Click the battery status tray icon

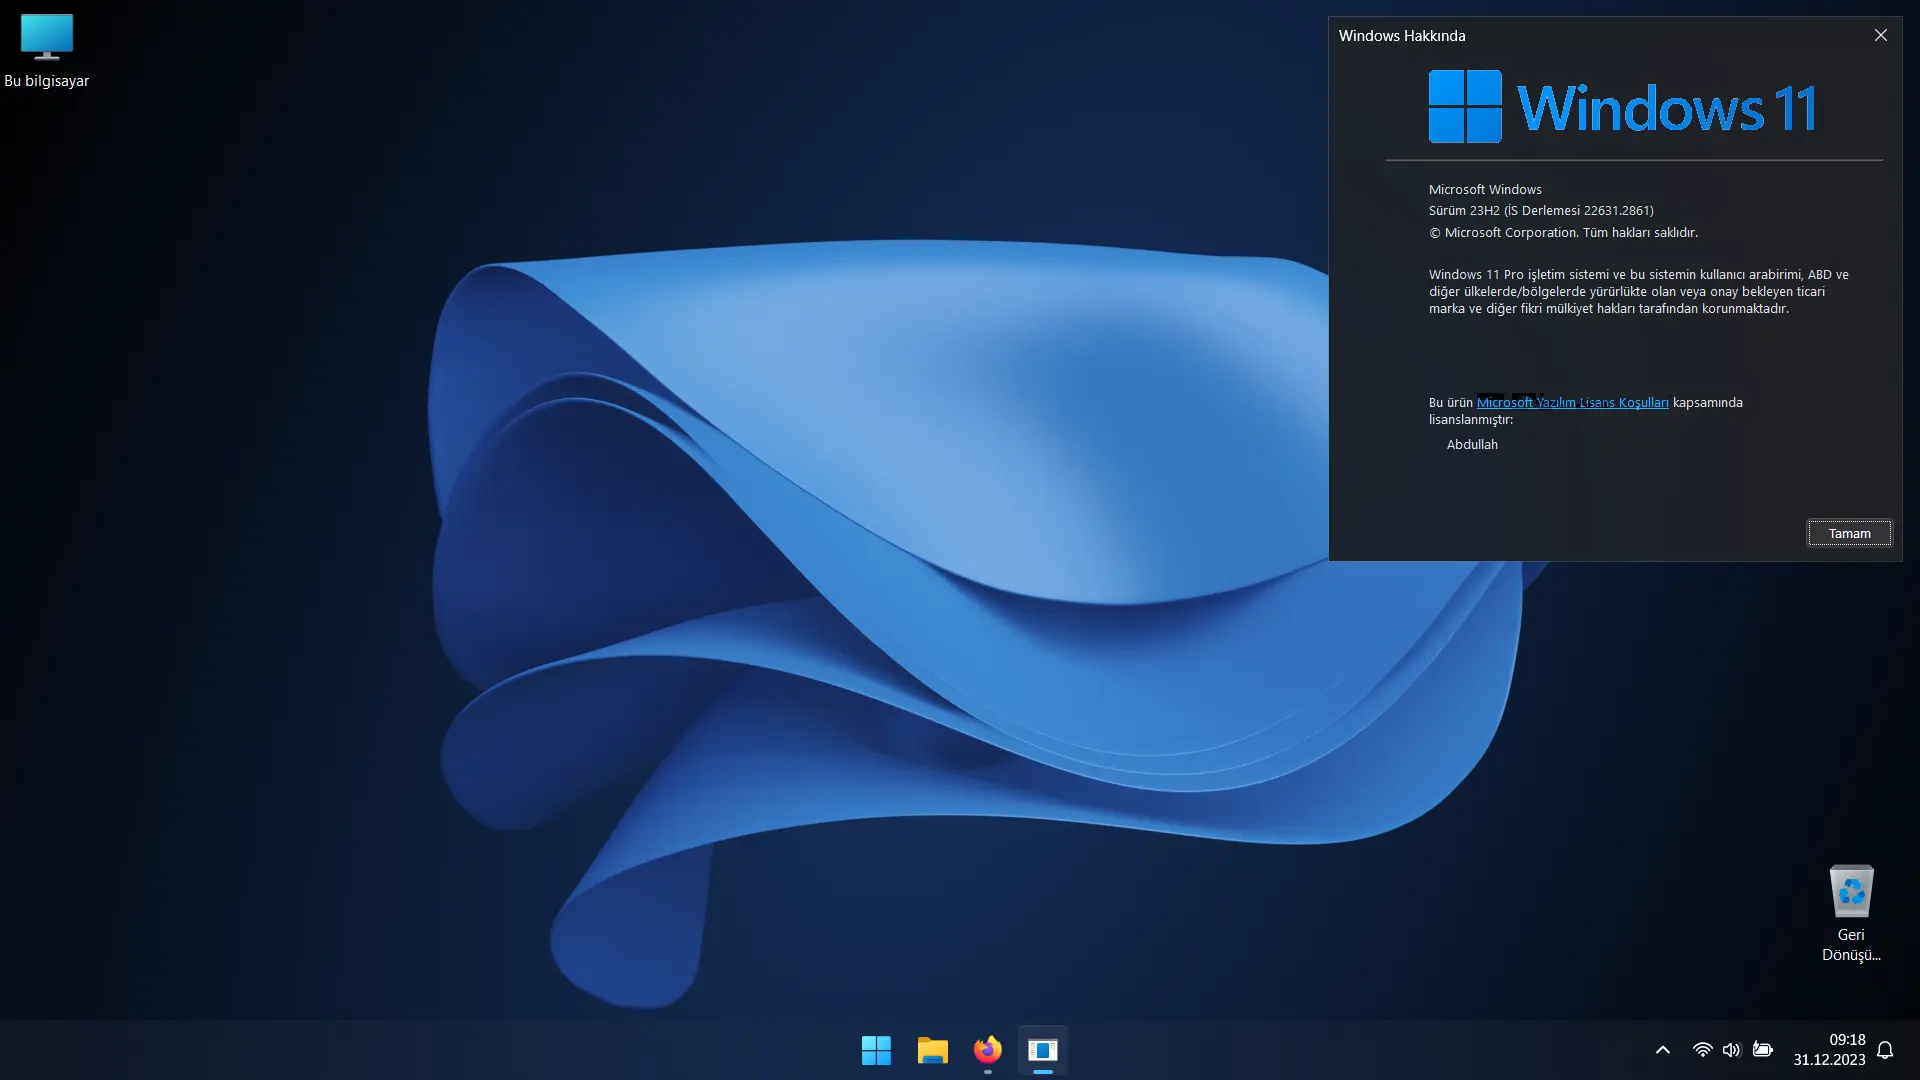1763,1050
